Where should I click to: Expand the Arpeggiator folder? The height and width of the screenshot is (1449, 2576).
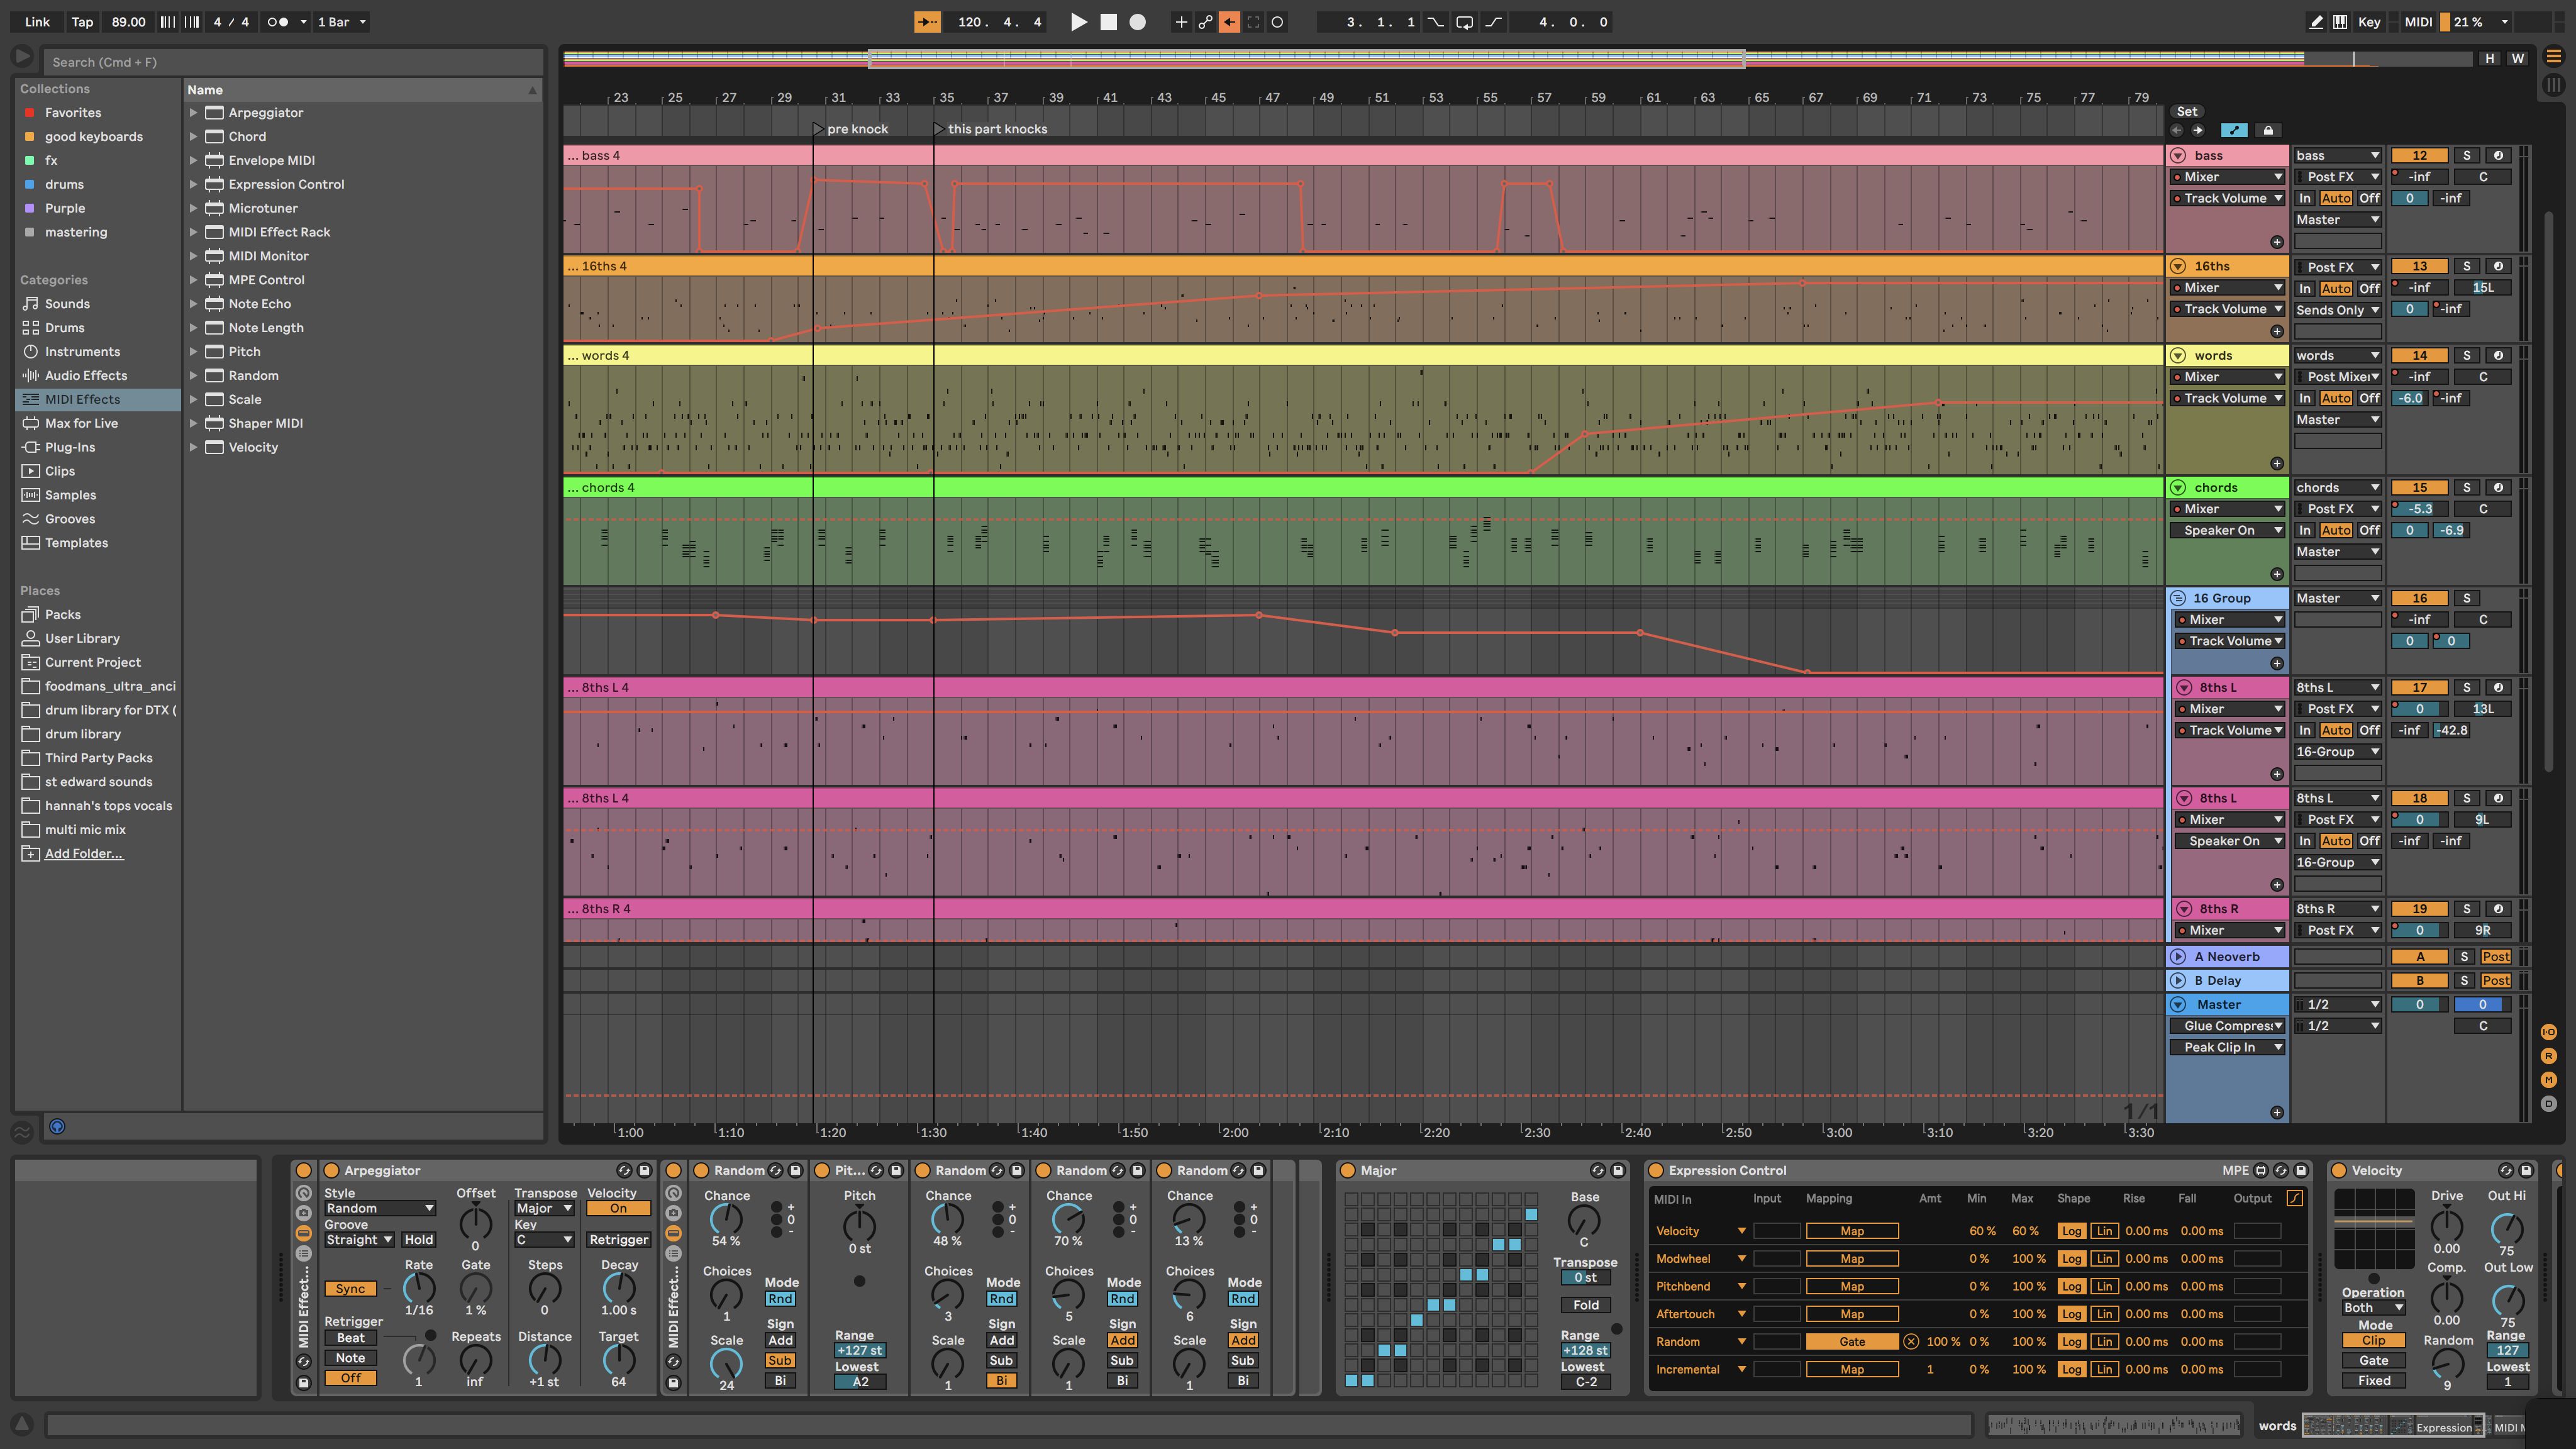point(194,113)
